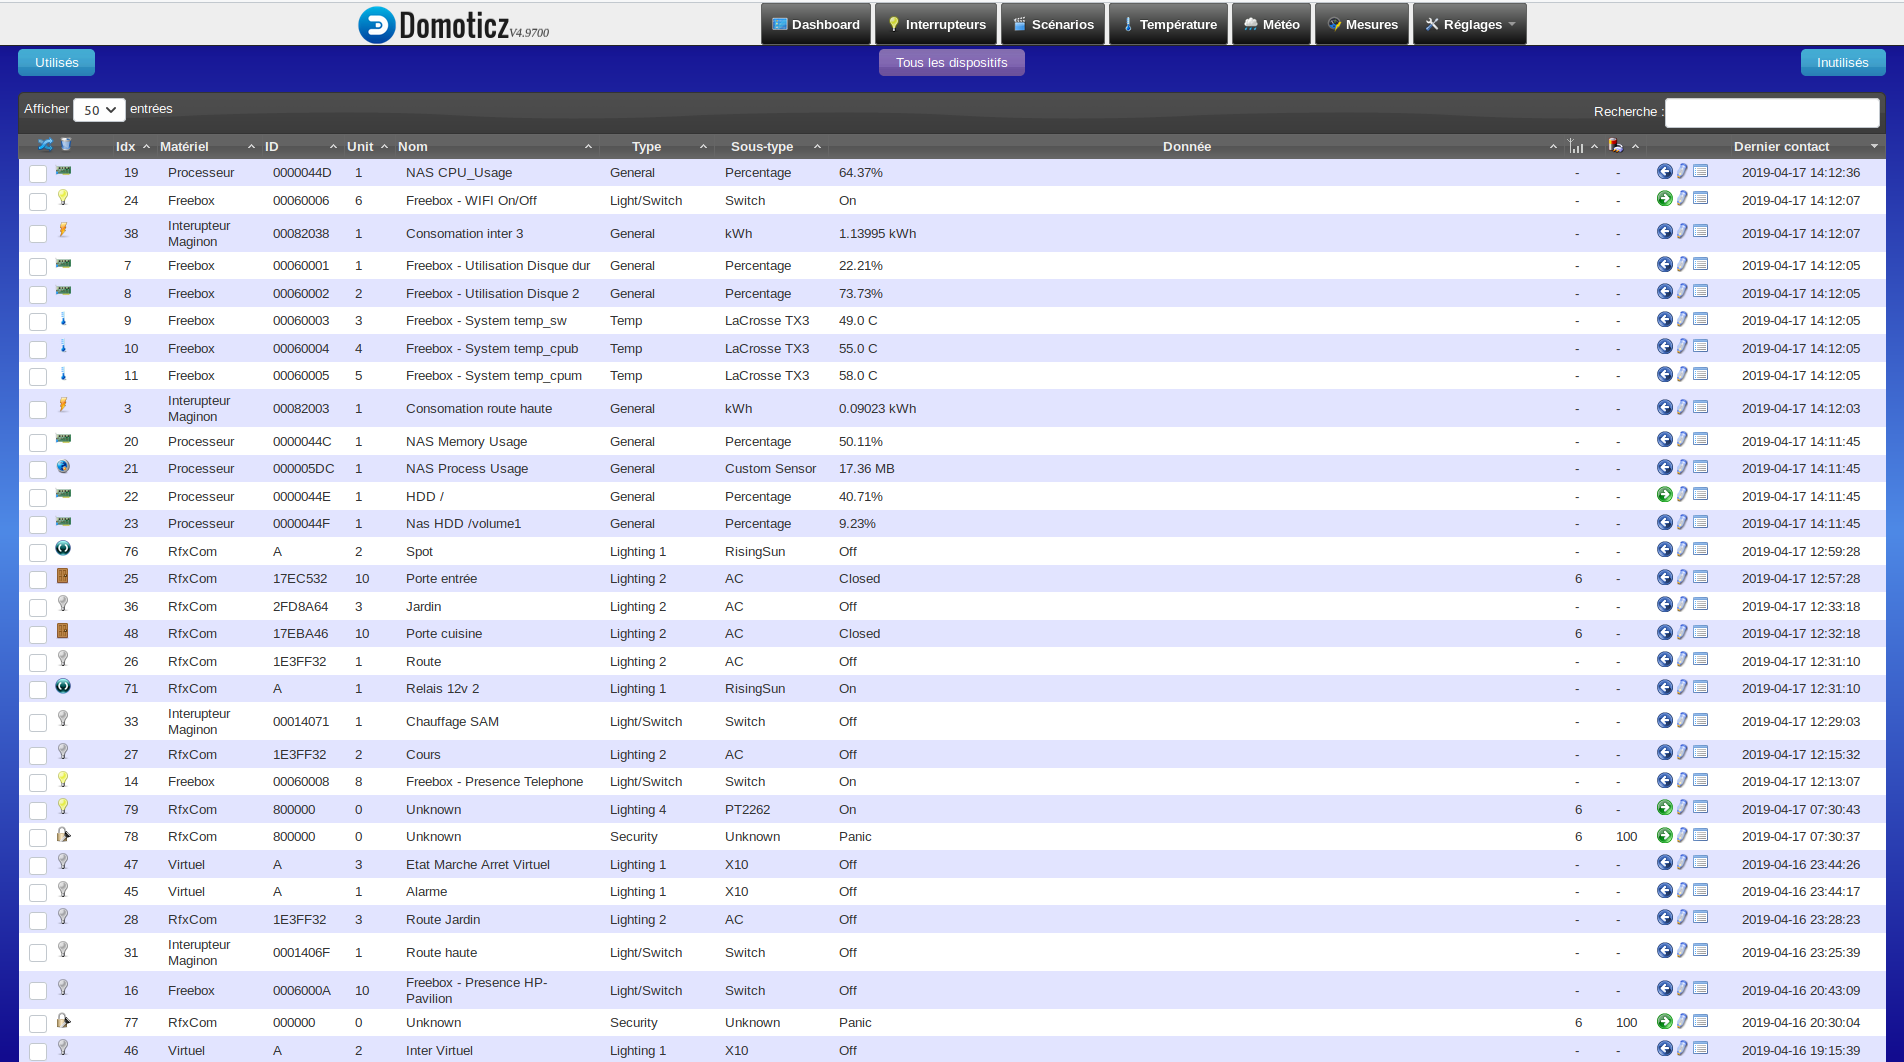1904x1062 pixels.
Task: Click the pencil icon for Chauffage SAM row
Action: click(1682, 720)
